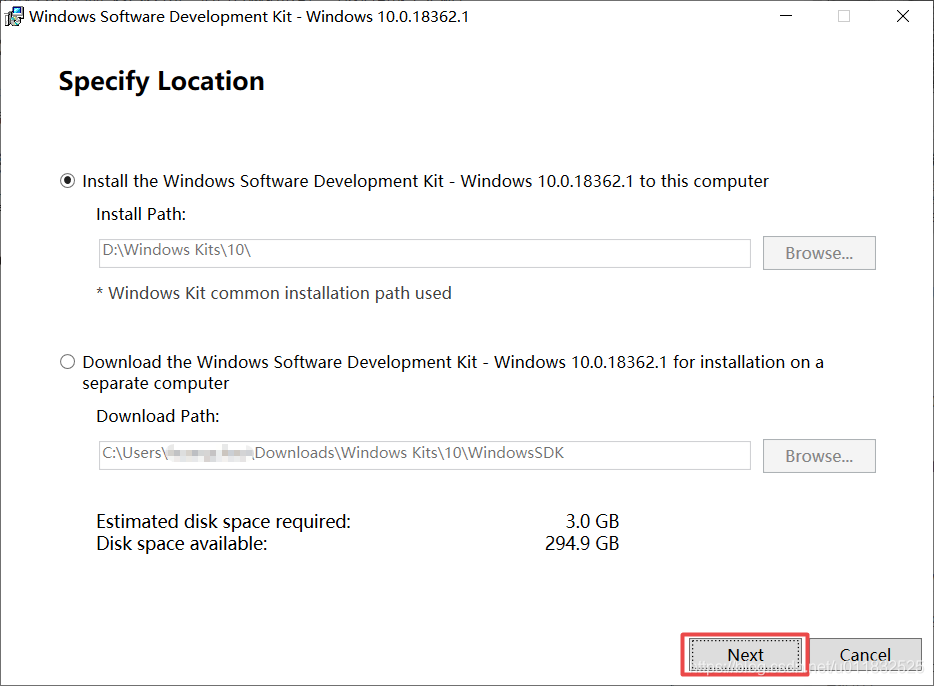This screenshot has height=686, width=934.
Task: Click the Windows SDK installer title bar icon
Action: (14, 17)
